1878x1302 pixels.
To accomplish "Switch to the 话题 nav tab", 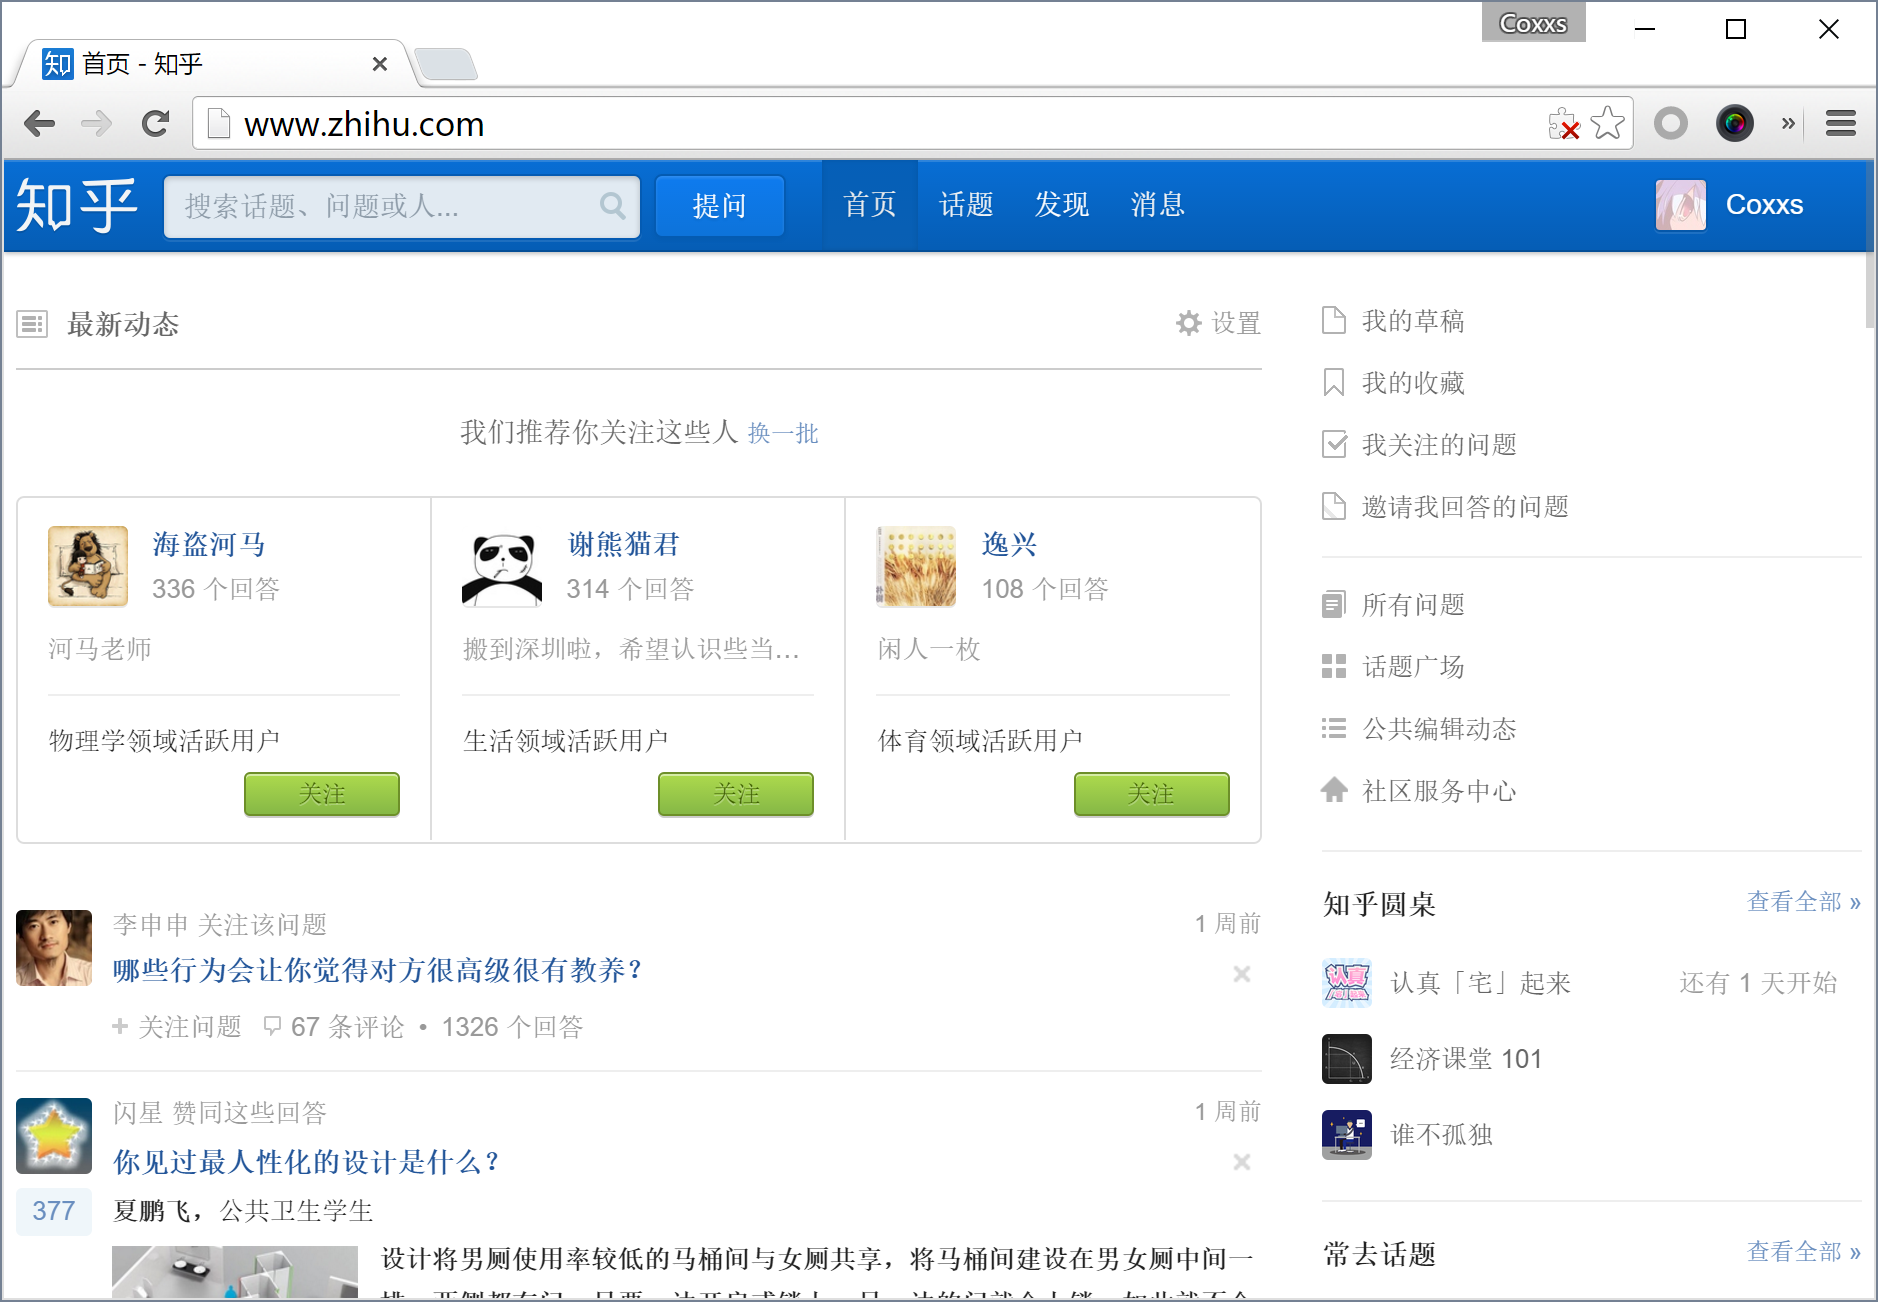I will [x=965, y=205].
